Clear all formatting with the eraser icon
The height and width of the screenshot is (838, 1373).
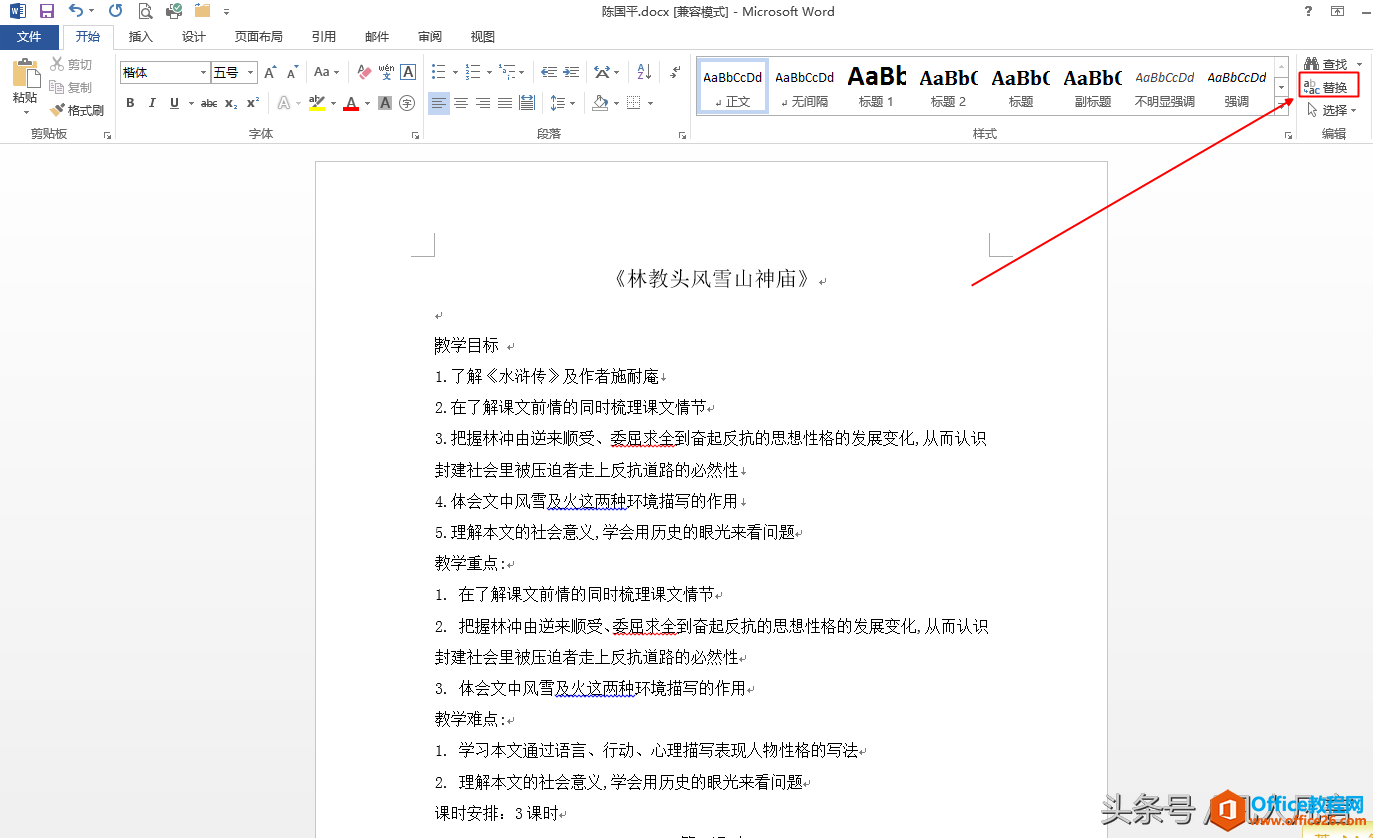coord(364,73)
